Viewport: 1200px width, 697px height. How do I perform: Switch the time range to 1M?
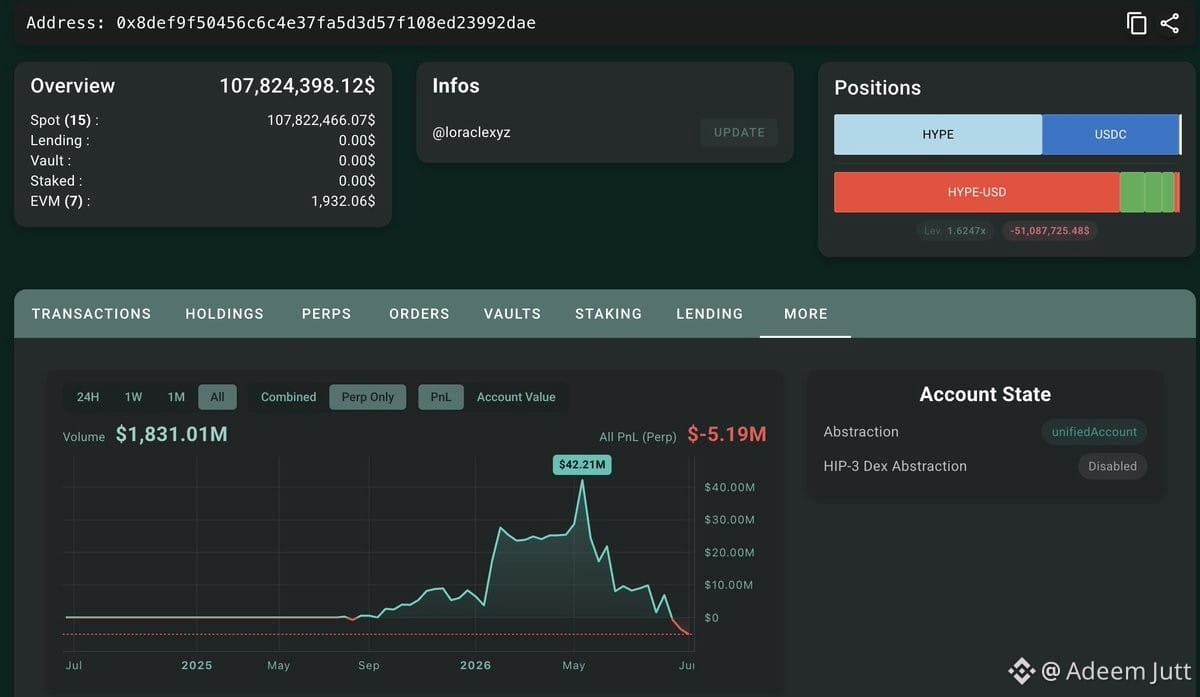[176, 397]
